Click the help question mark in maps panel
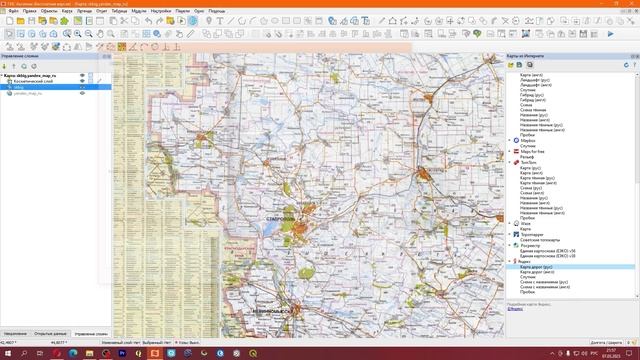640x360 pixels. (x=635, y=65)
